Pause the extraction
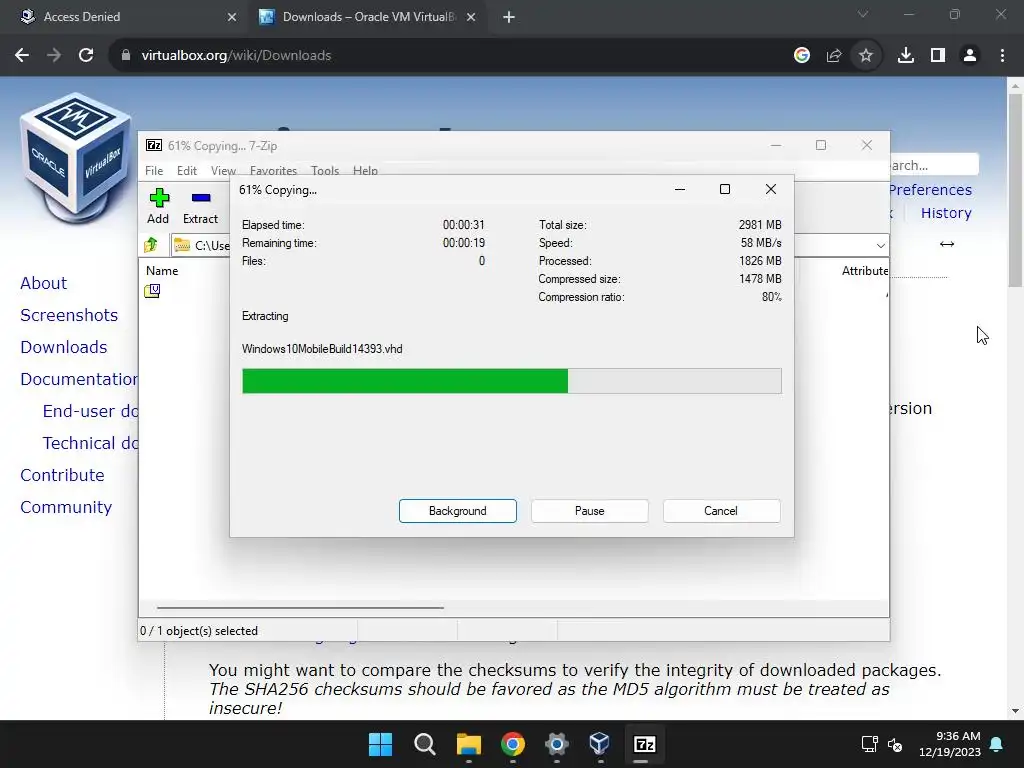Screen dimensions: 1024x768 (x=590, y=511)
